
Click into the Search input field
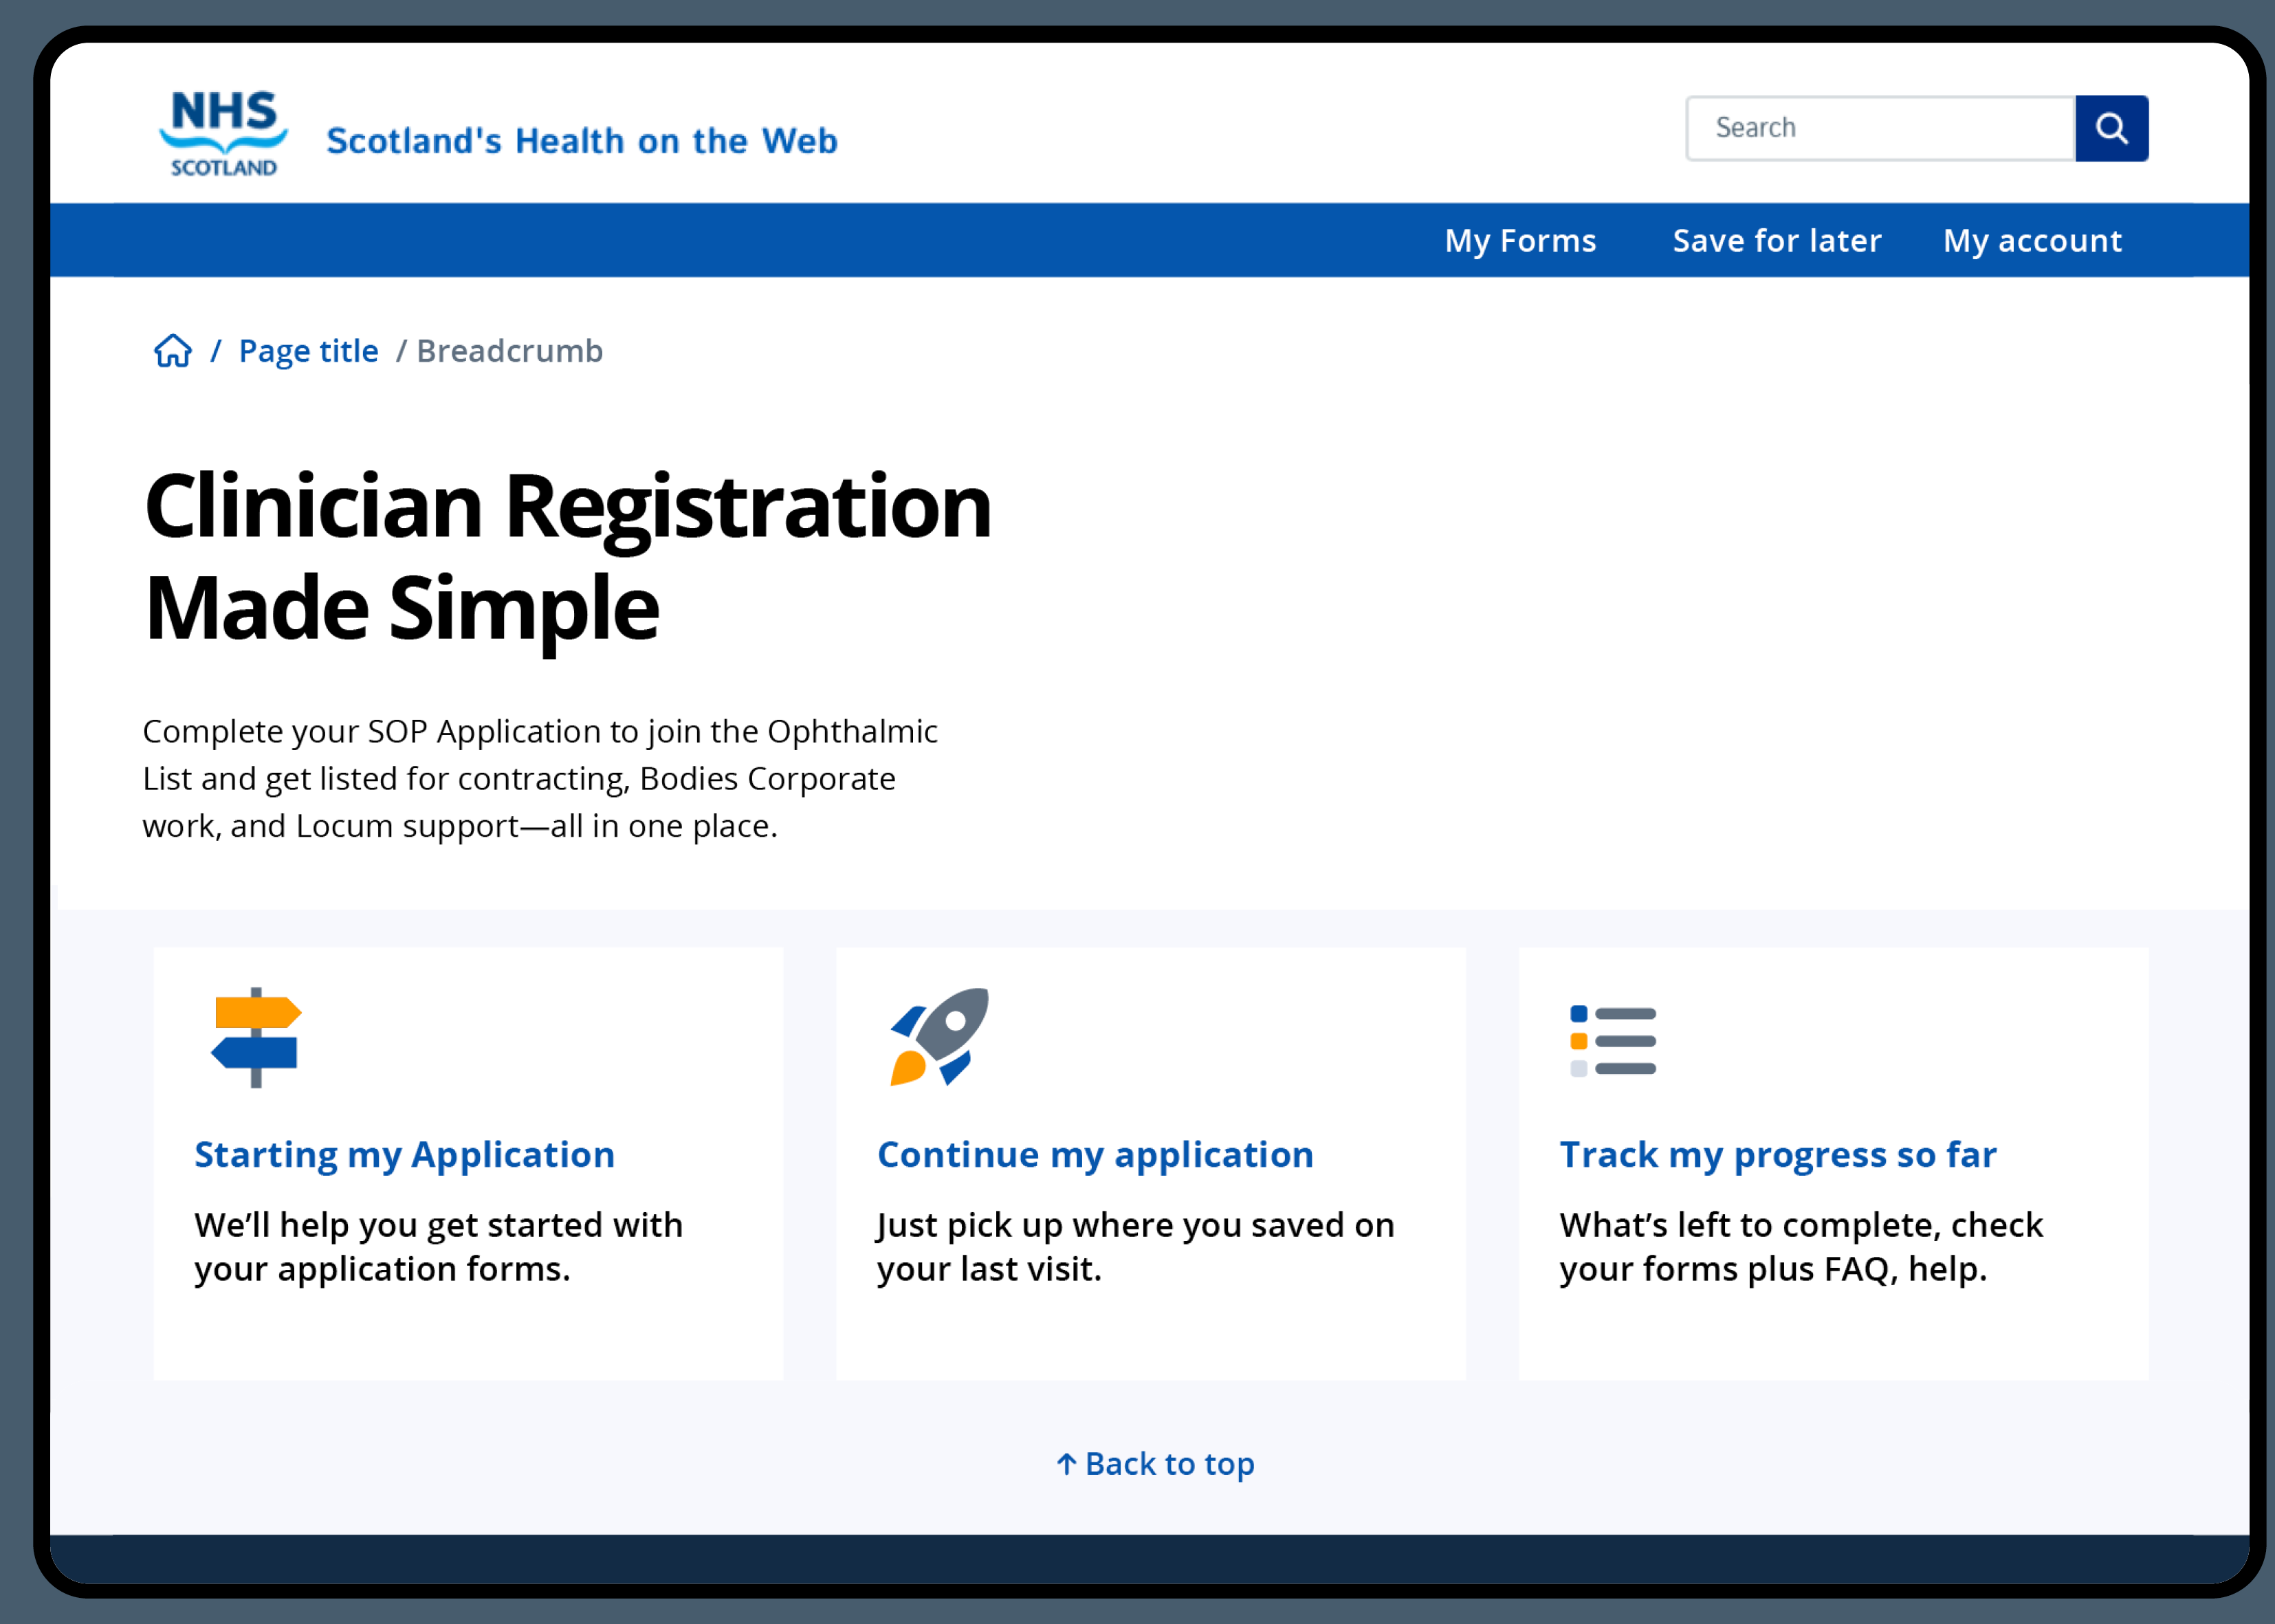[1880, 128]
